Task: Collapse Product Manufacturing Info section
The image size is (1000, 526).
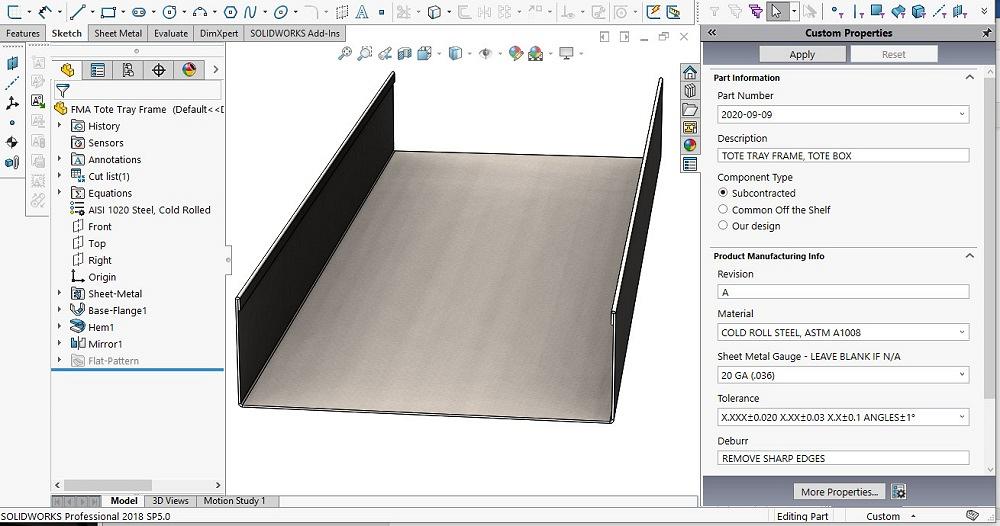Action: pos(969,256)
